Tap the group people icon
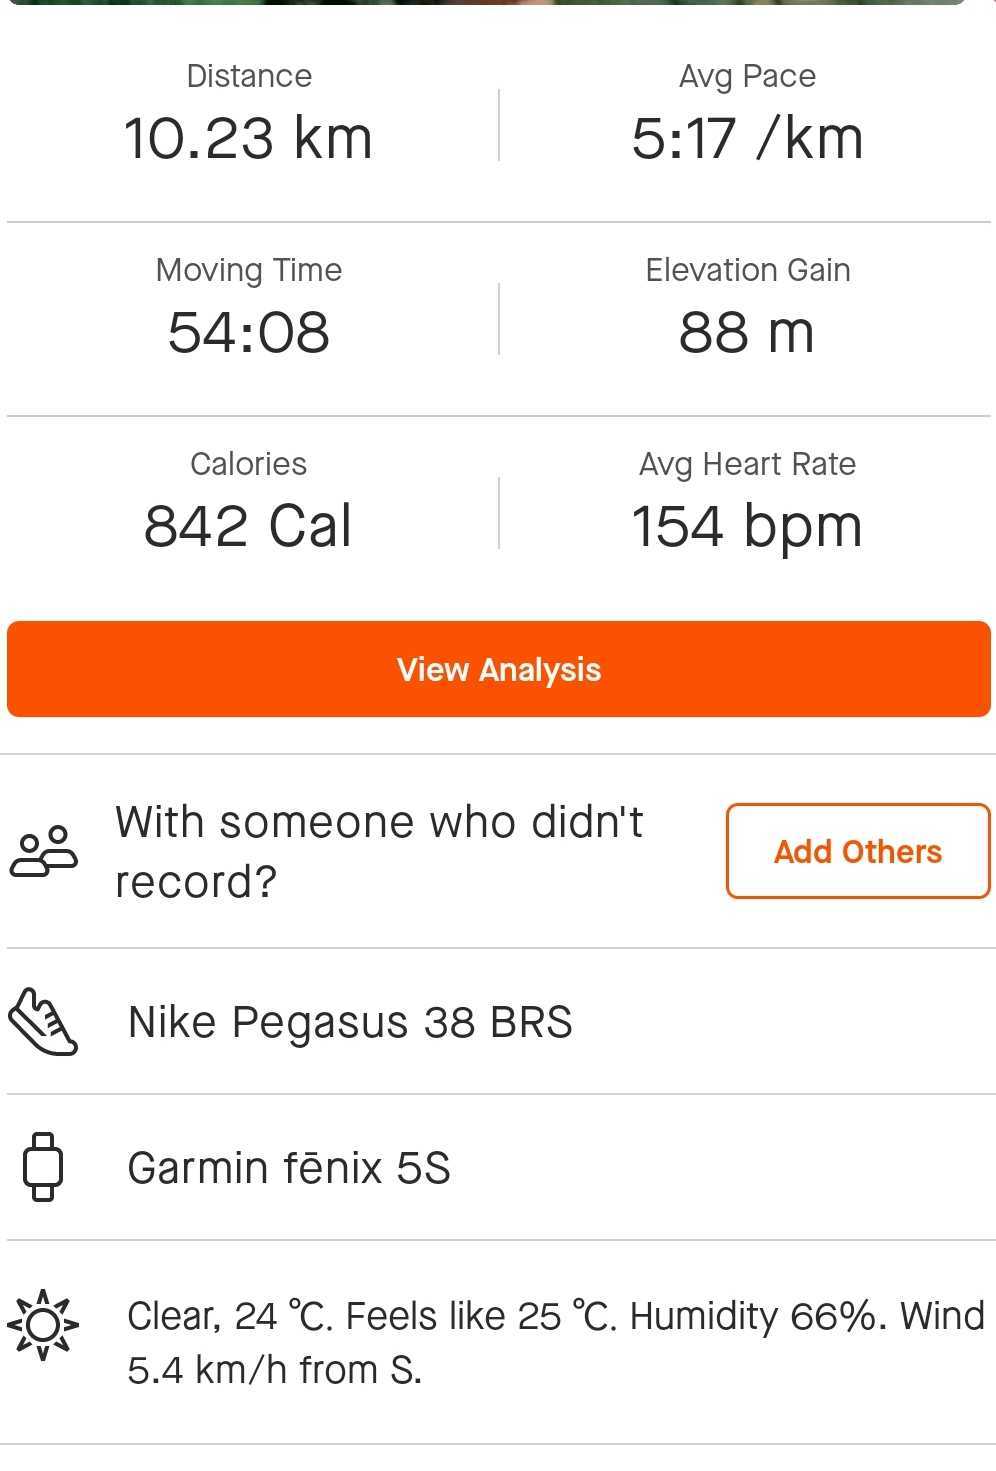Viewport: 996px width, 1471px height. [43, 852]
